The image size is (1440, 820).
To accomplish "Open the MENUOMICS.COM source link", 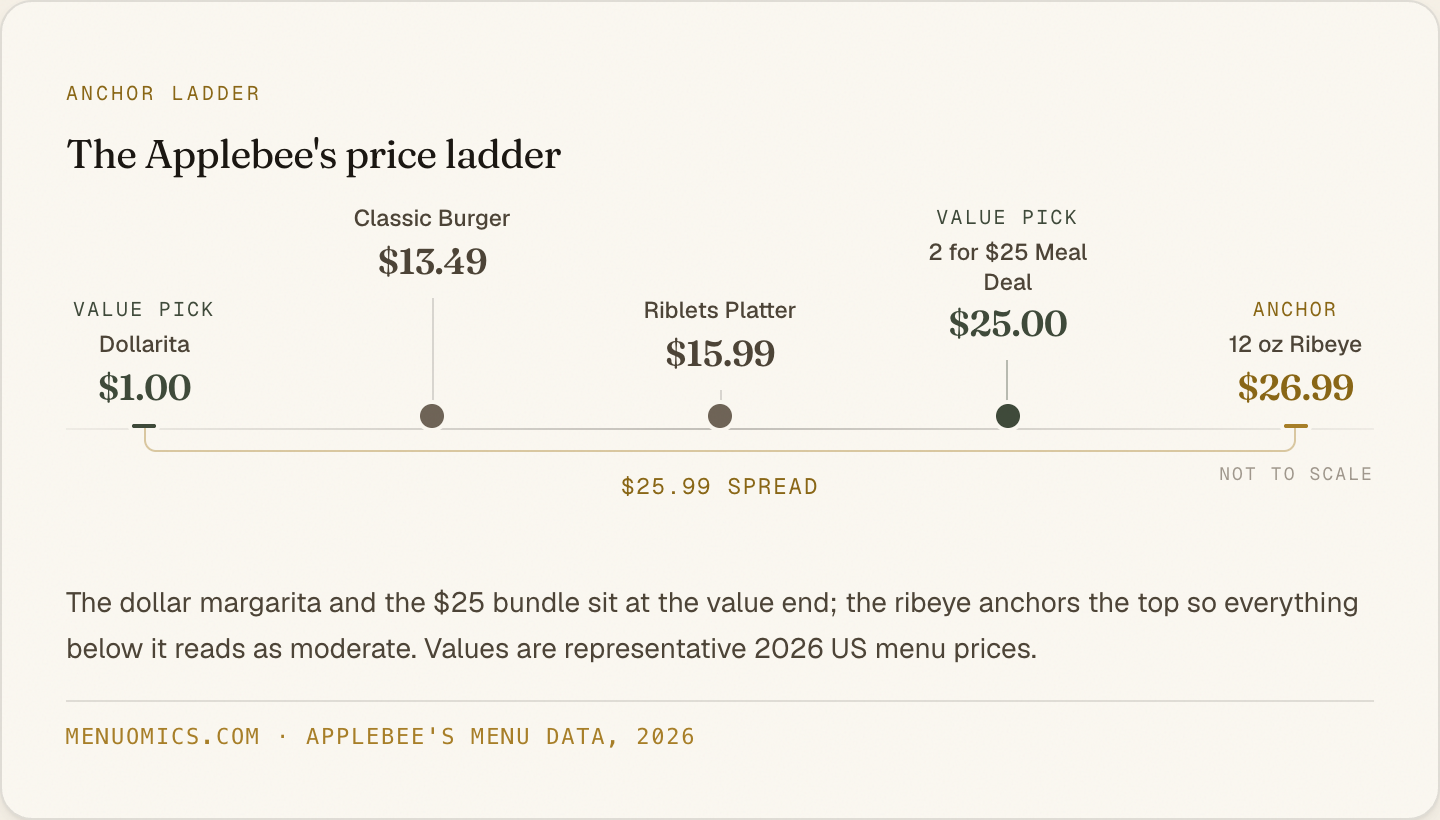I will tap(163, 737).
